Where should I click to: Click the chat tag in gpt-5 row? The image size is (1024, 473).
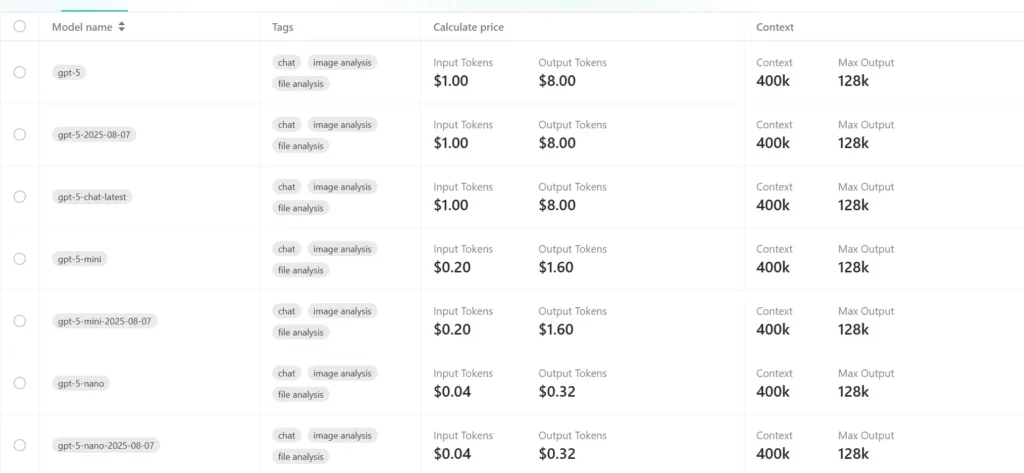[287, 63]
